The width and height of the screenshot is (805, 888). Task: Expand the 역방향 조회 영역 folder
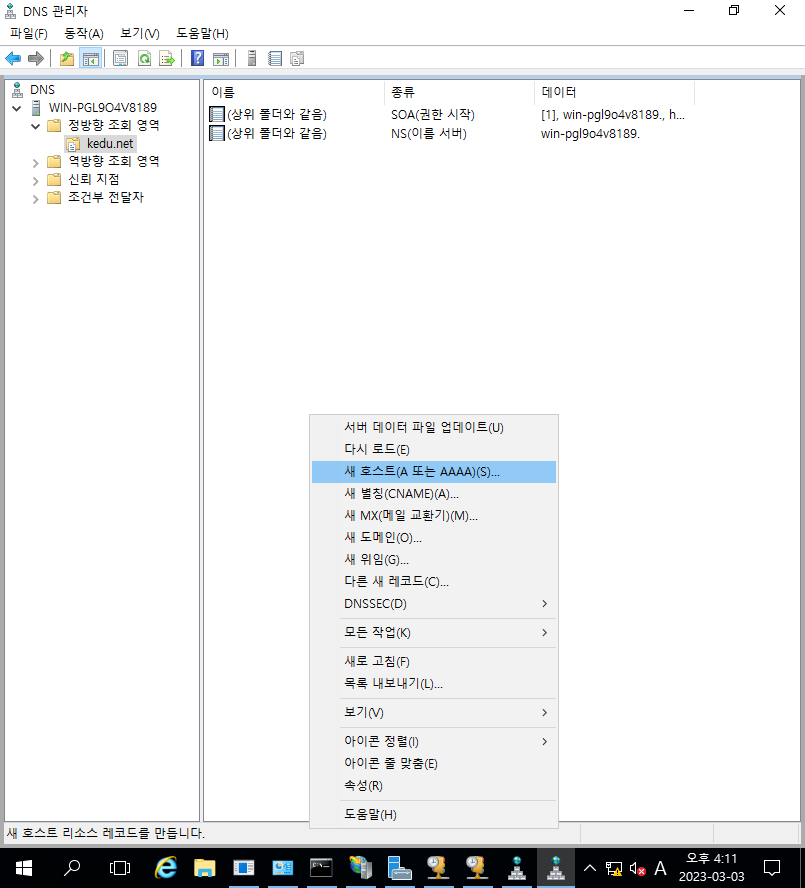(35, 163)
